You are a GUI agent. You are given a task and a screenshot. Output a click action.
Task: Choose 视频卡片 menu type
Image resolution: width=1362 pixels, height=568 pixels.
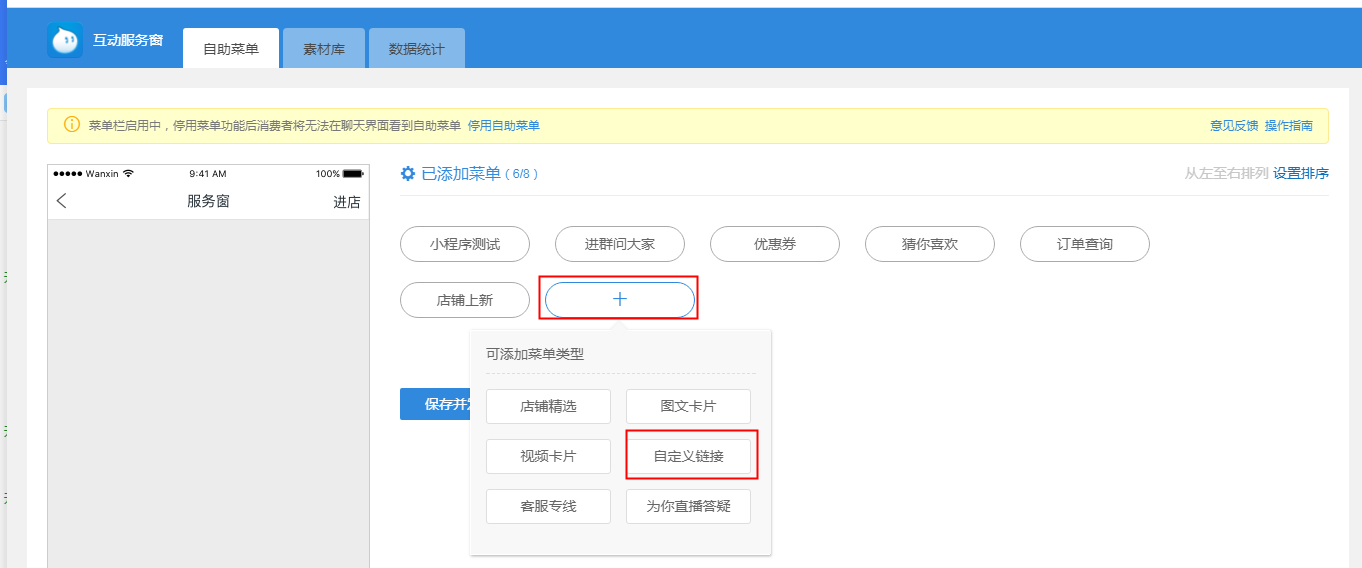[x=548, y=456]
